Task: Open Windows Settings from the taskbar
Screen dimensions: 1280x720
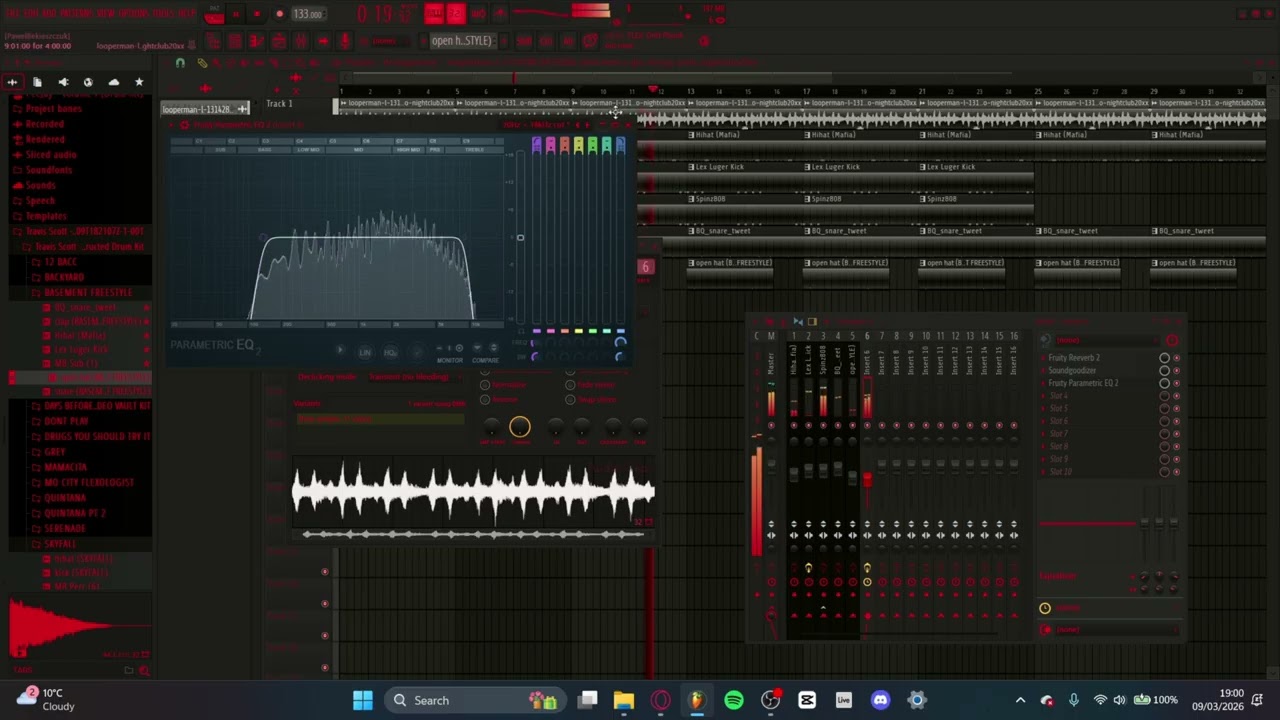Action: tap(917, 700)
